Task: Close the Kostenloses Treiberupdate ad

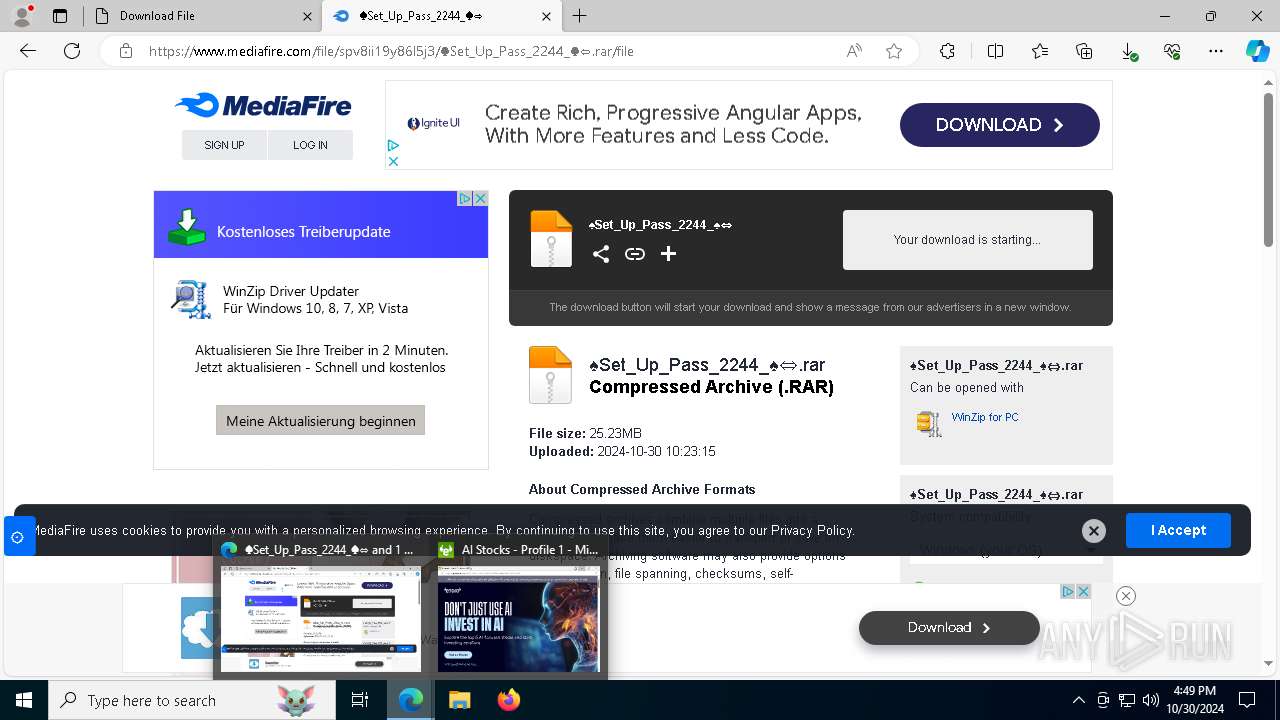Action: coord(480,198)
